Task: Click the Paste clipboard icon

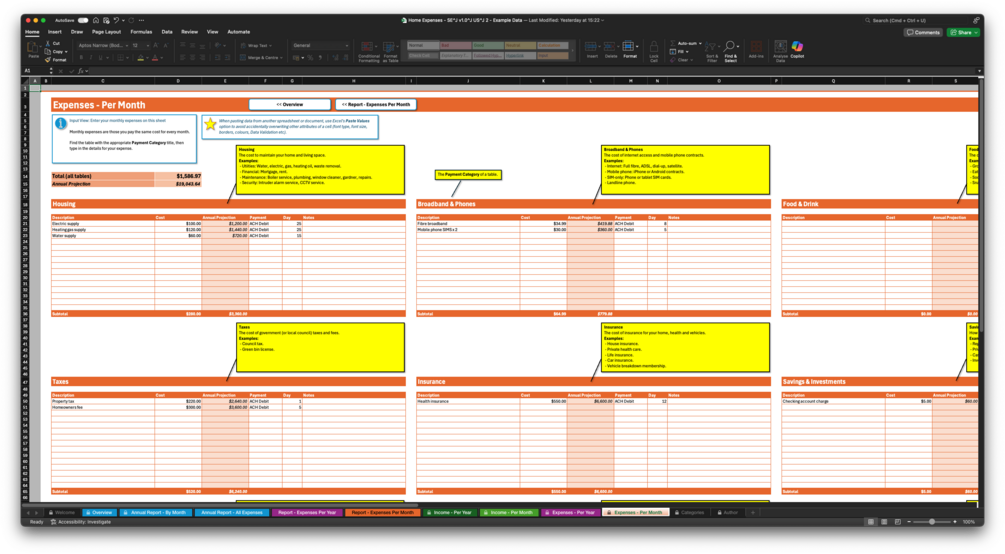Action: 33,47
